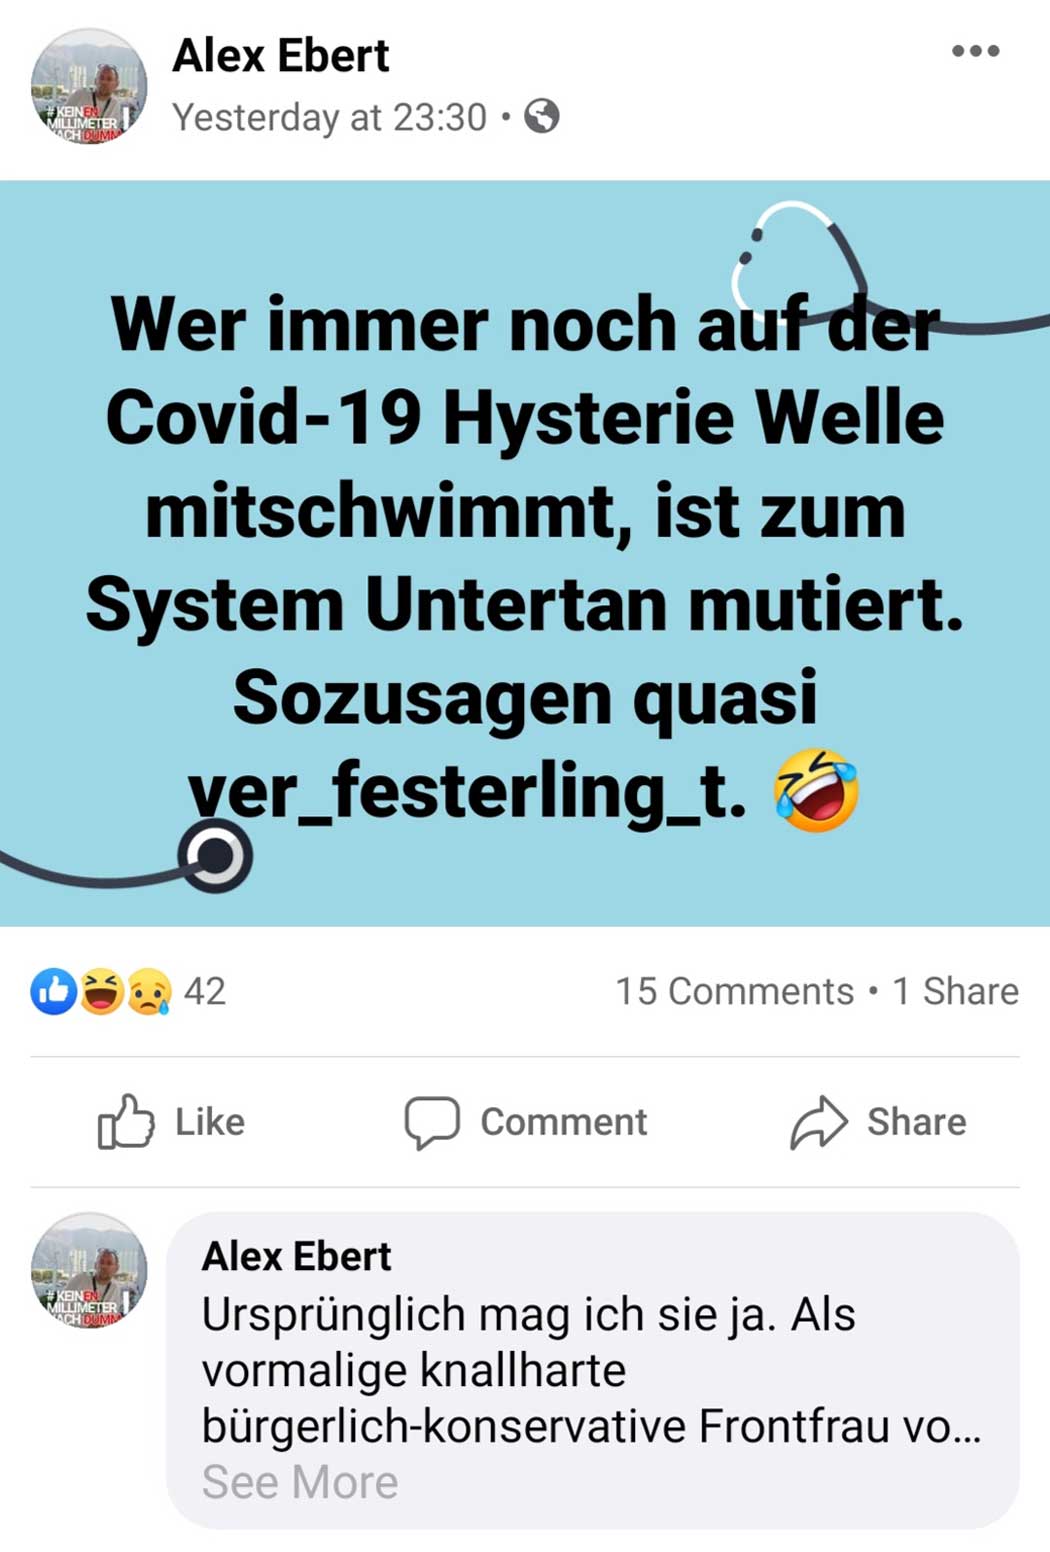Viewport: 1050px width, 1552px height.
Task: Click the laughing emoji in the post
Action: 816,790
